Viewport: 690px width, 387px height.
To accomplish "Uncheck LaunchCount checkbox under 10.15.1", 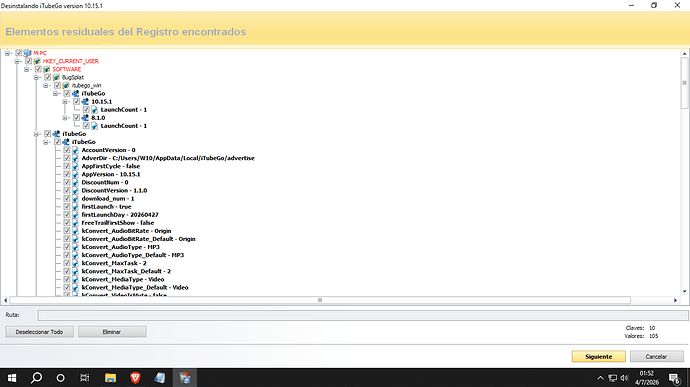I will [x=86, y=110].
